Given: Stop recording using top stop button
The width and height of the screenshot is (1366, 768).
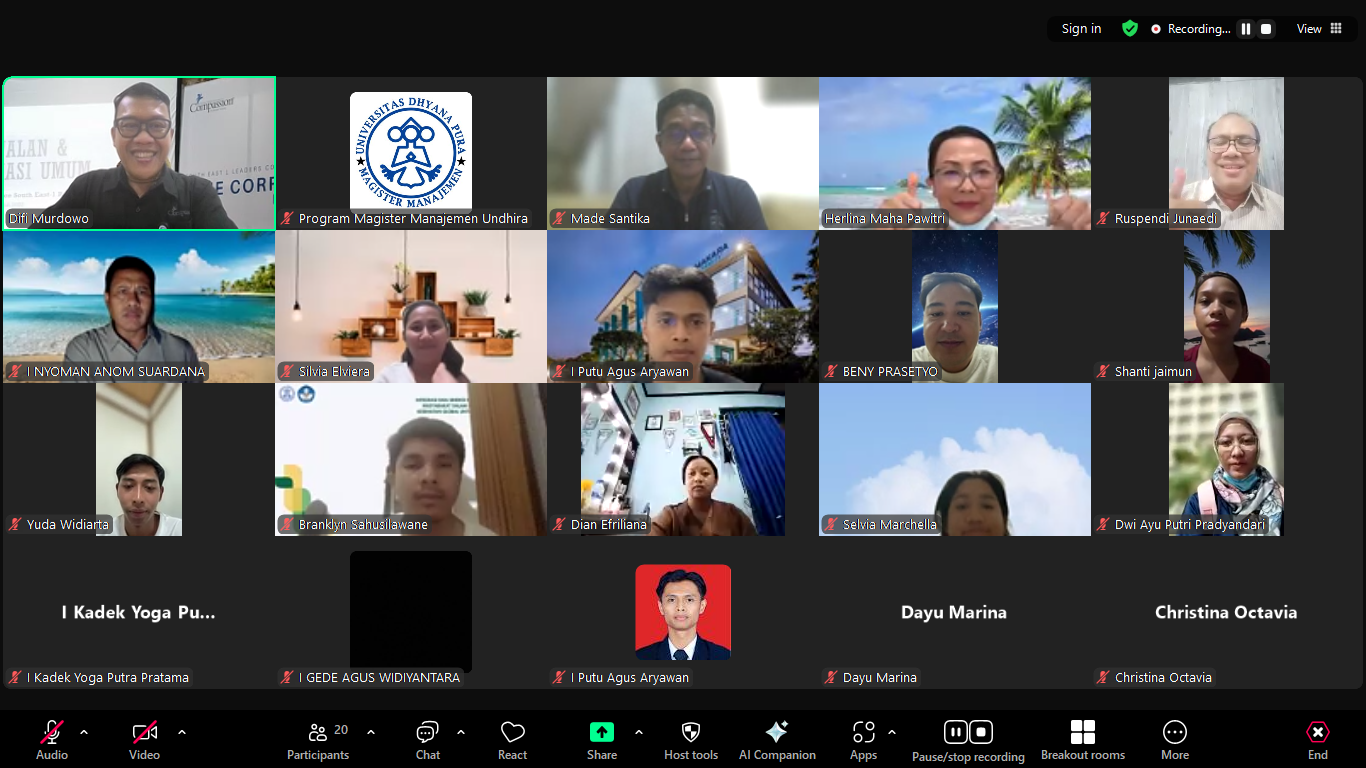Looking at the screenshot, I should click(x=1266, y=29).
